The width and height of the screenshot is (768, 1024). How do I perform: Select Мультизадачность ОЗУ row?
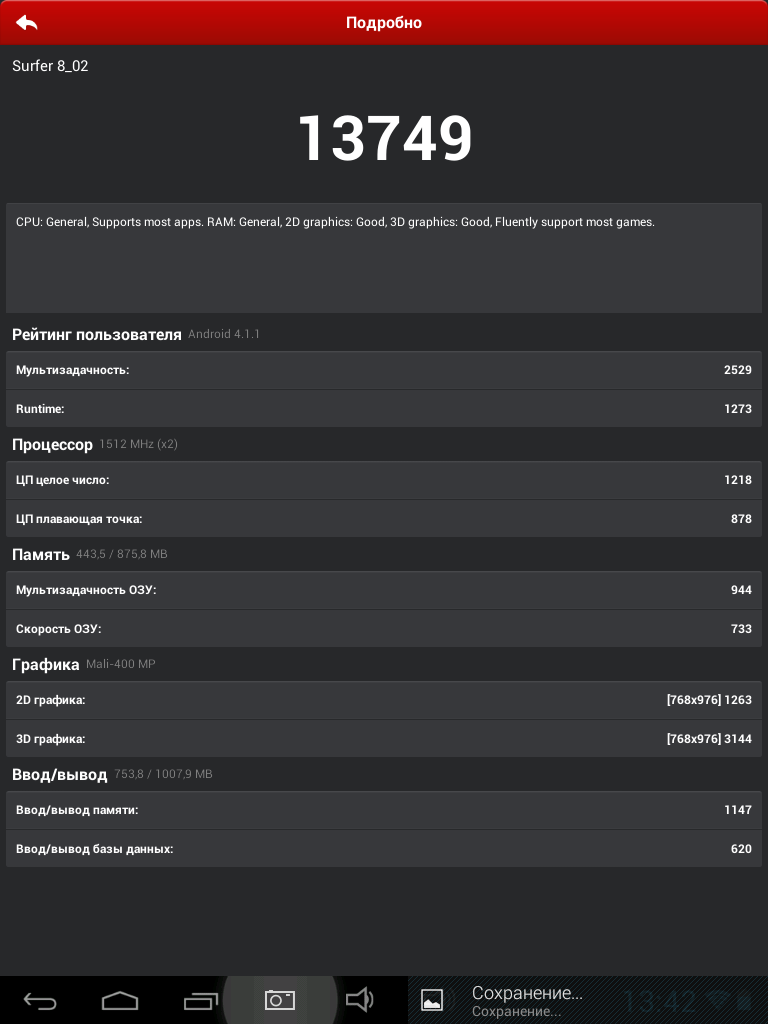384,590
